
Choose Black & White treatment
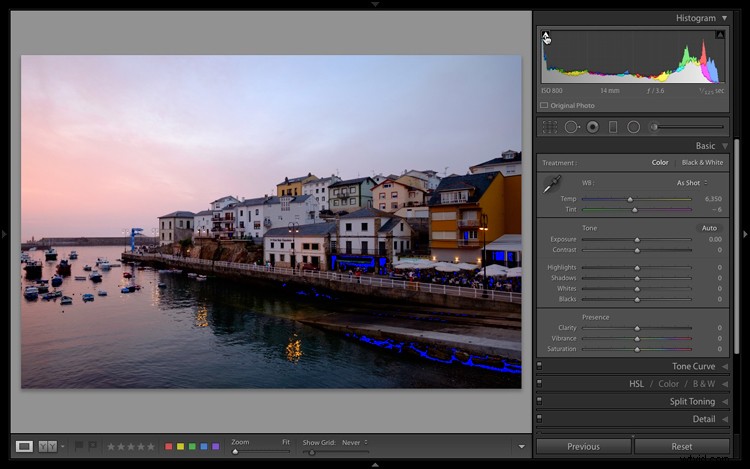coord(702,163)
